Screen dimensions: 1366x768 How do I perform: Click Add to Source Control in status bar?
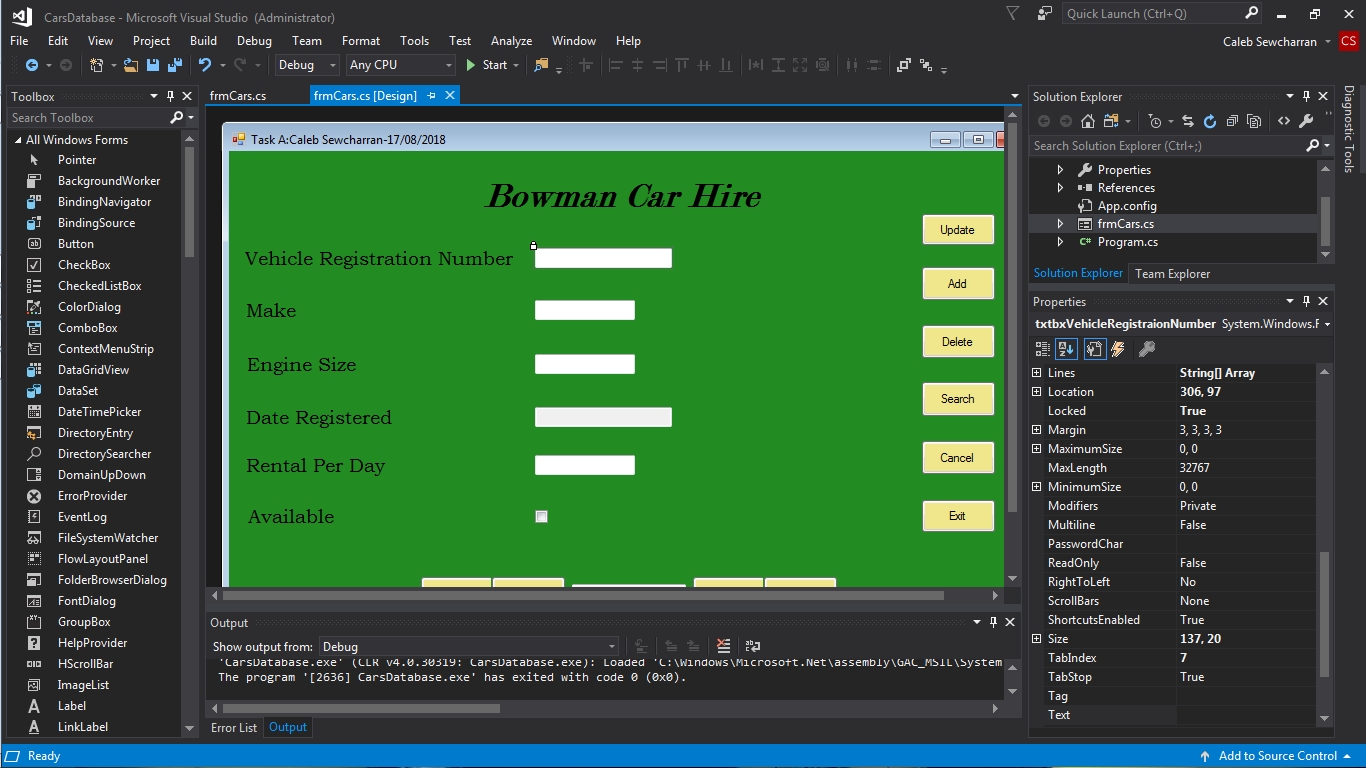click(x=1277, y=756)
